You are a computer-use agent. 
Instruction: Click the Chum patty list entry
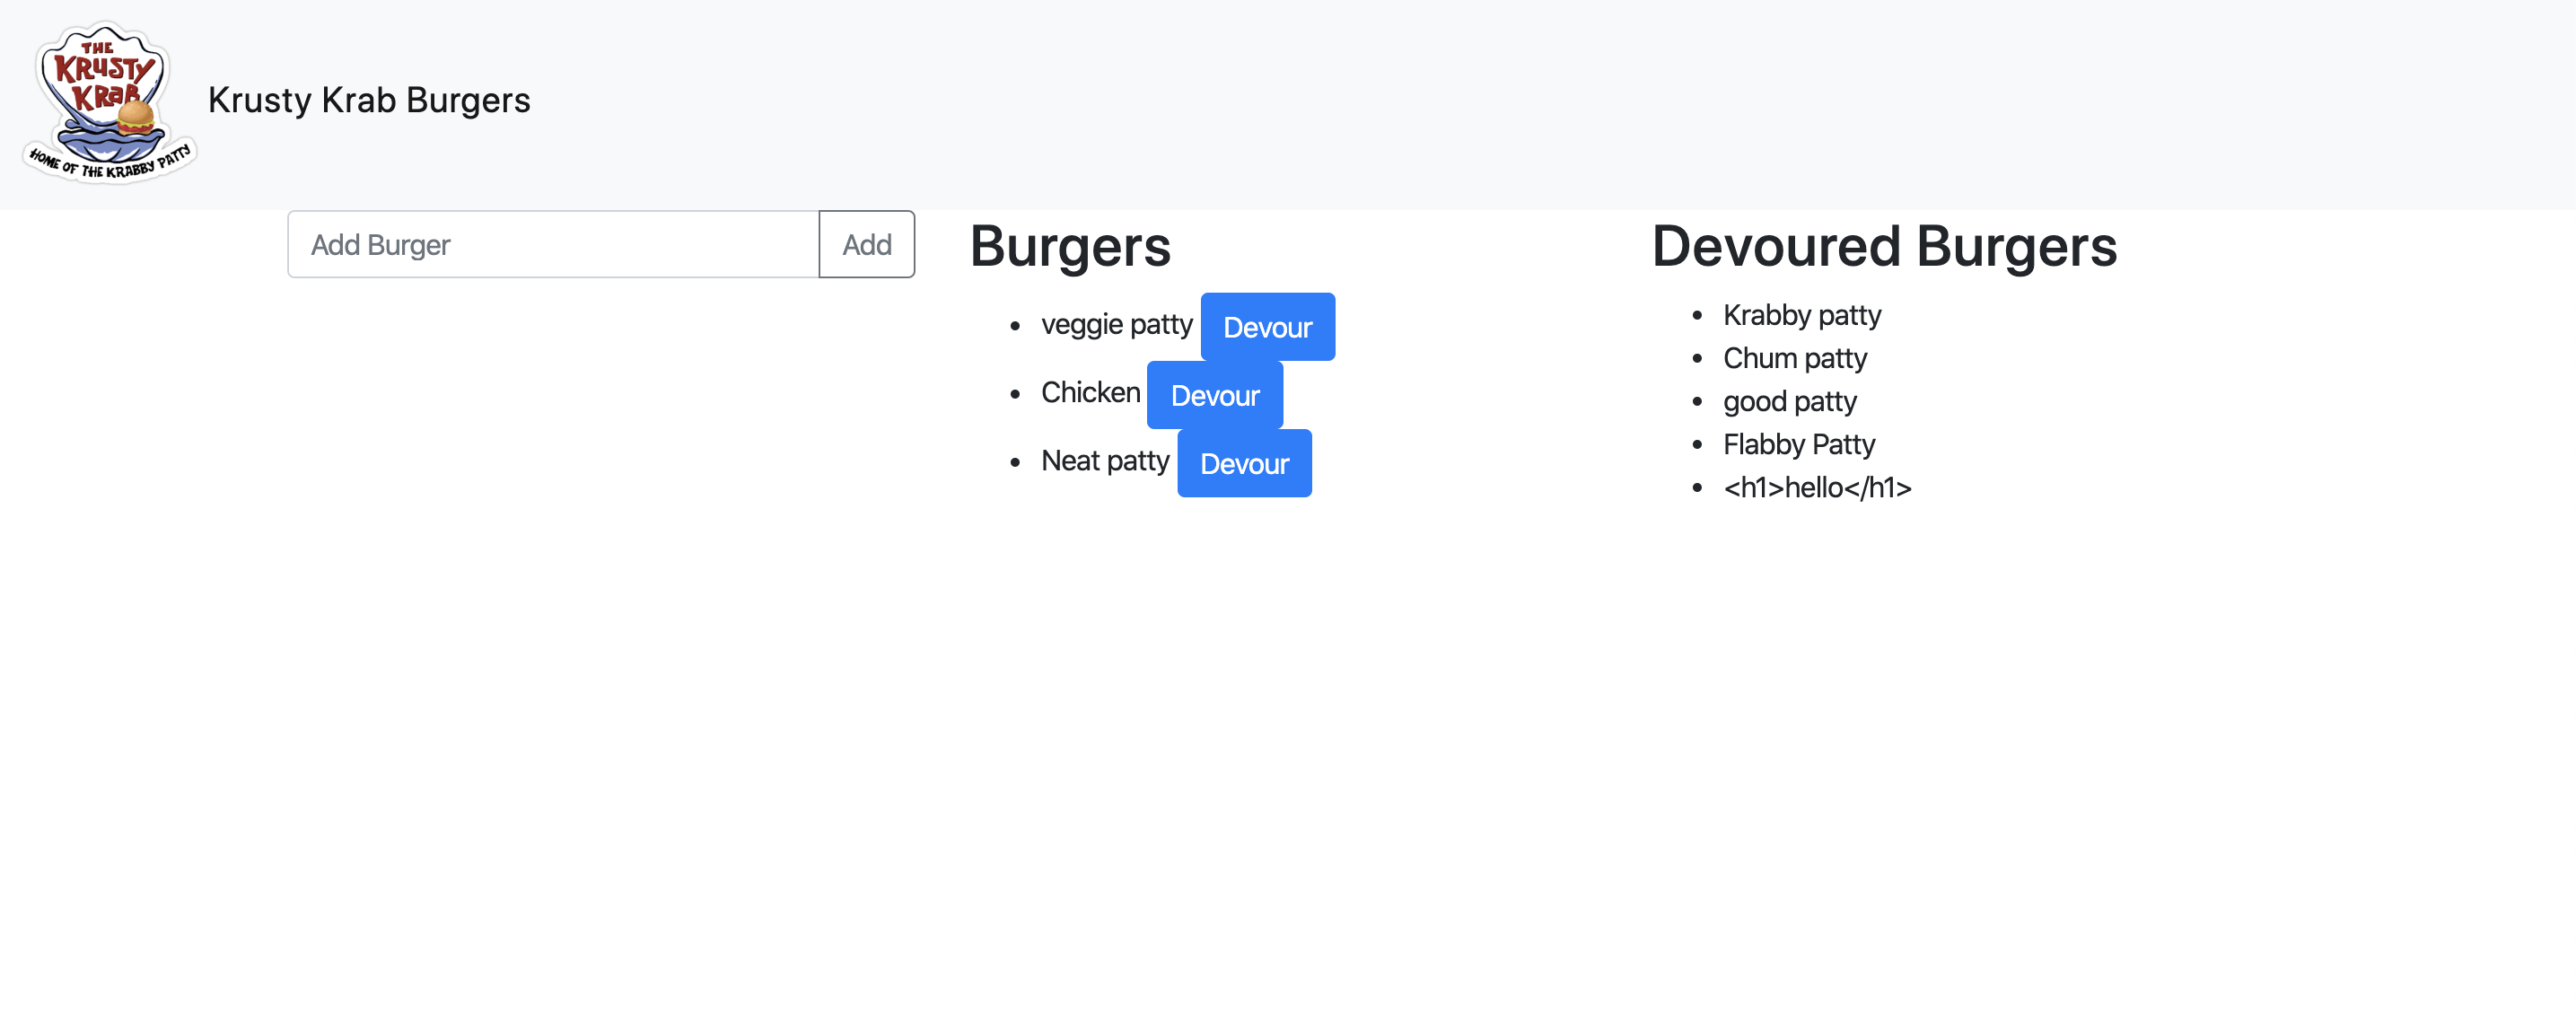(1795, 358)
